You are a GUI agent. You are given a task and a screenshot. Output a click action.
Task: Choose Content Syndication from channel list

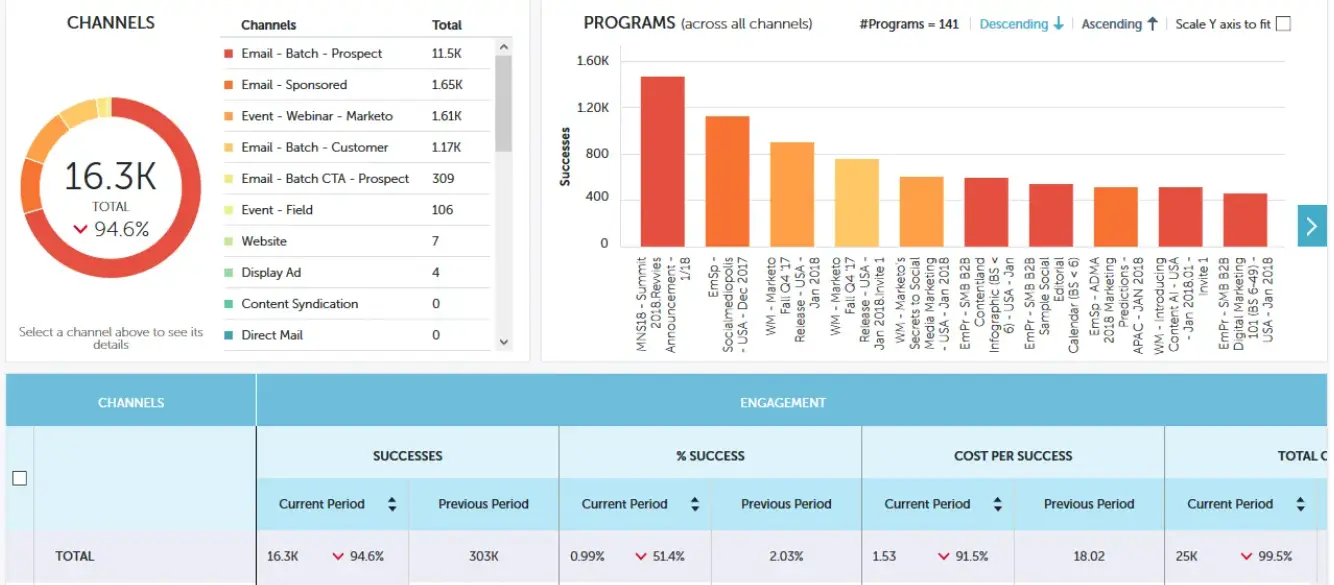[x=299, y=304]
